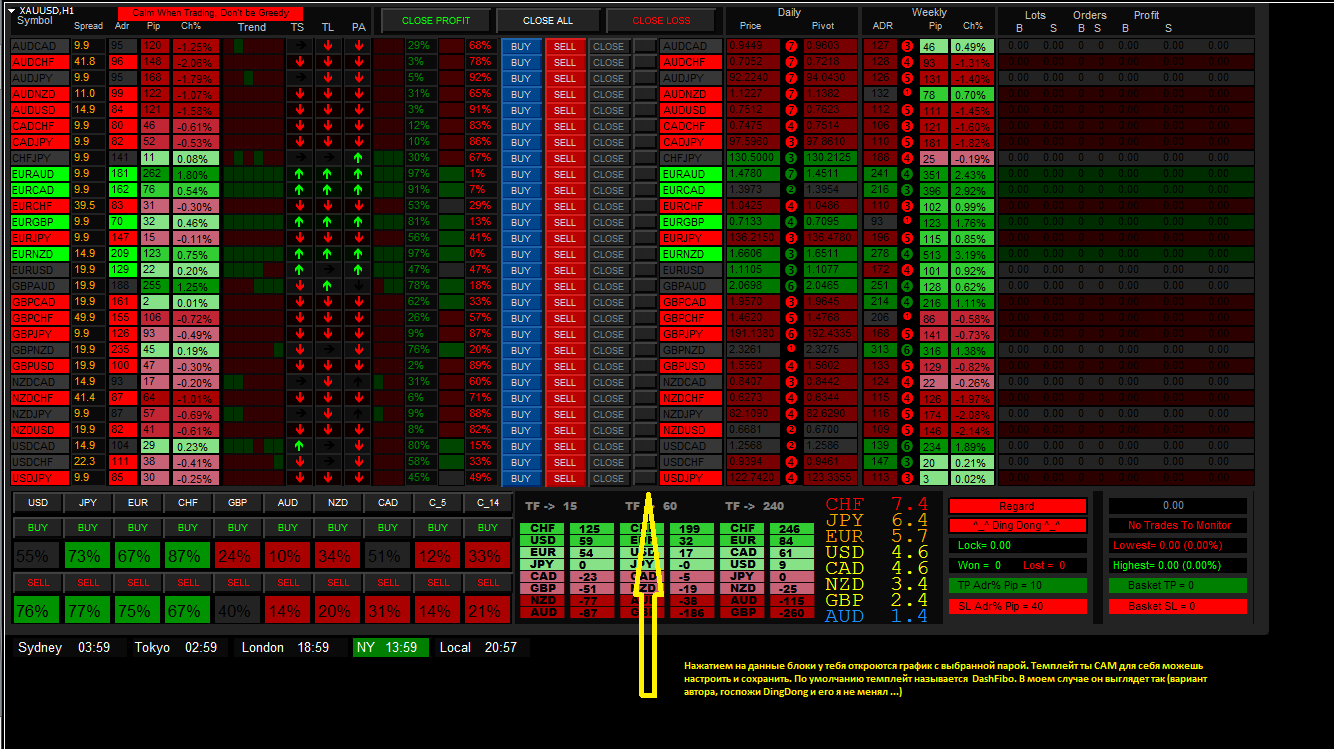This screenshot has height=749, width=1334.
Task: Click BUY in the AUDCAD row
Action: (521, 46)
